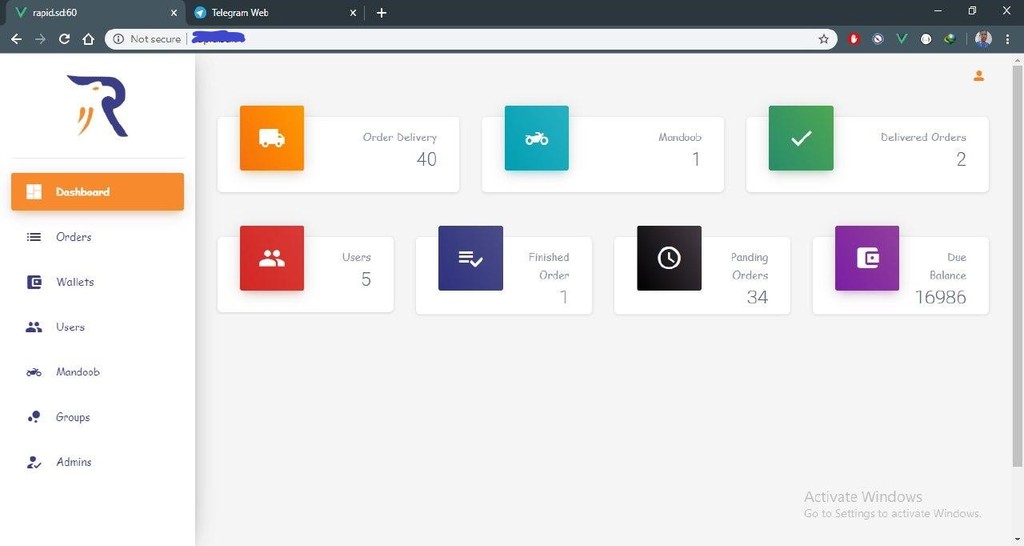Click the Groups bubbles icon in sidebar
The width and height of the screenshot is (1024, 546).
(34, 417)
